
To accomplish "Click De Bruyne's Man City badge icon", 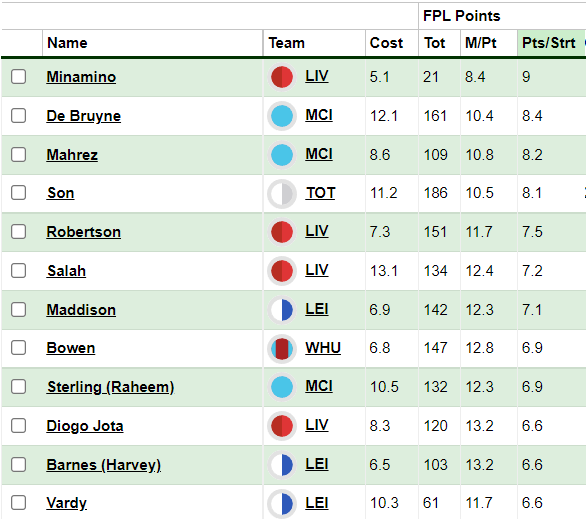I will [x=282, y=116].
